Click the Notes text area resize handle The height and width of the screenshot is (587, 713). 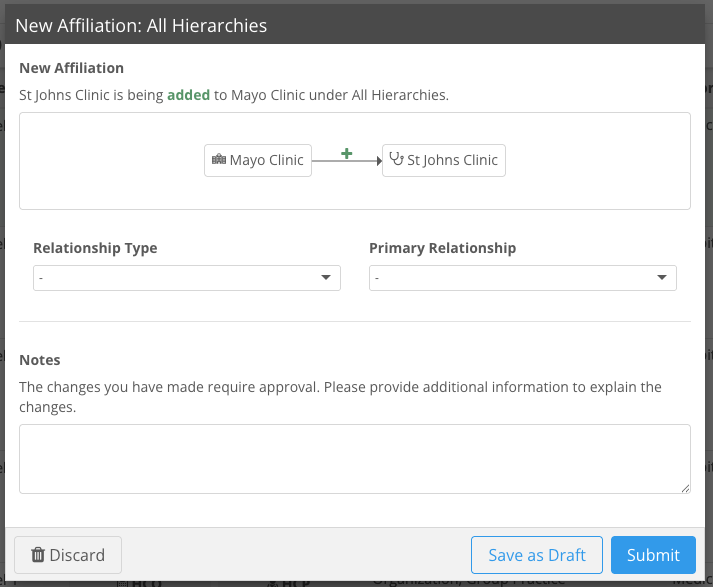pos(685,488)
